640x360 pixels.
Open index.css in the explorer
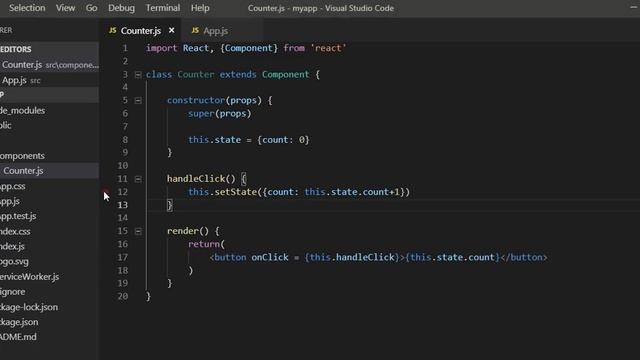tap(15, 231)
